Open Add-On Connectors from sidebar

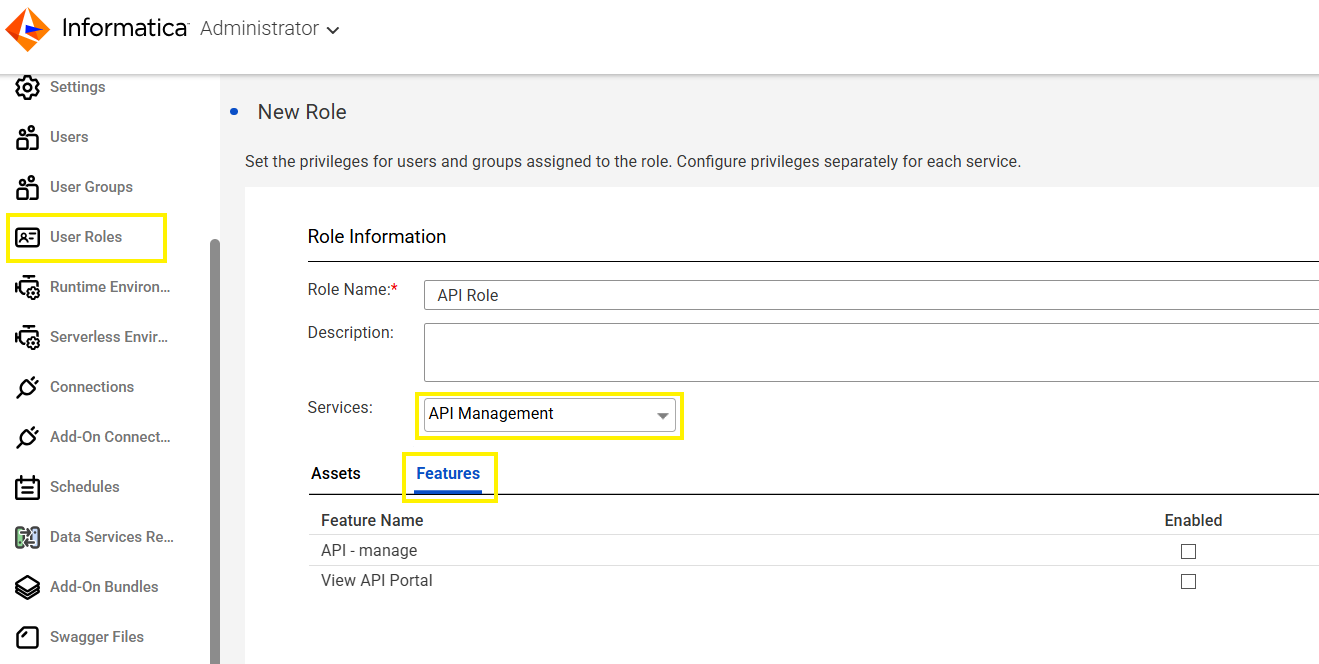[x=110, y=437]
